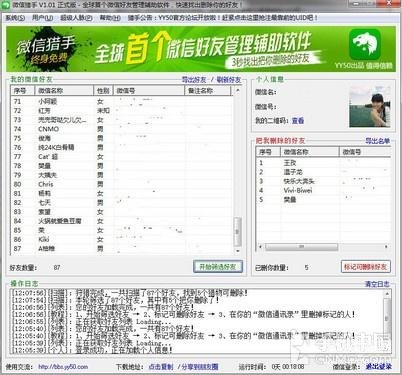Open the 用户(U) menu

coord(43,18)
